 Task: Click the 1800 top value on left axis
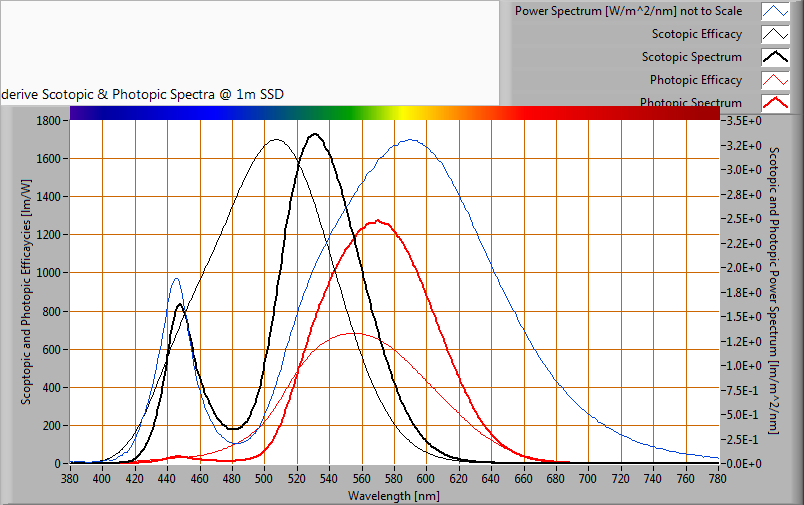tap(49, 121)
